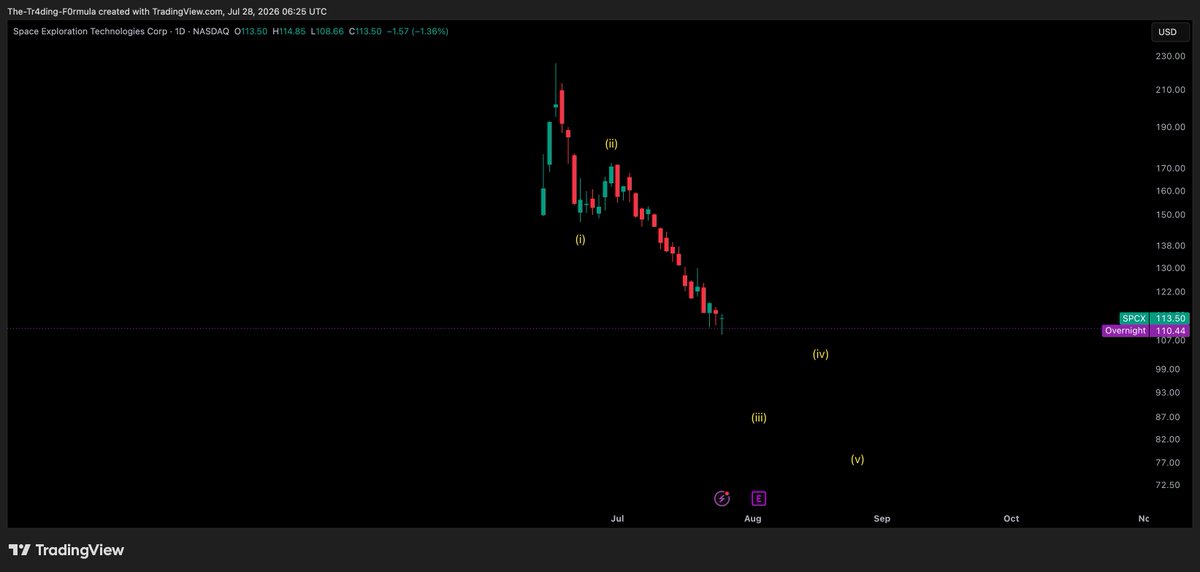This screenshot has width=1200, height=572.
Task: Click the purple earnings E marker
Action: [759, 498]
